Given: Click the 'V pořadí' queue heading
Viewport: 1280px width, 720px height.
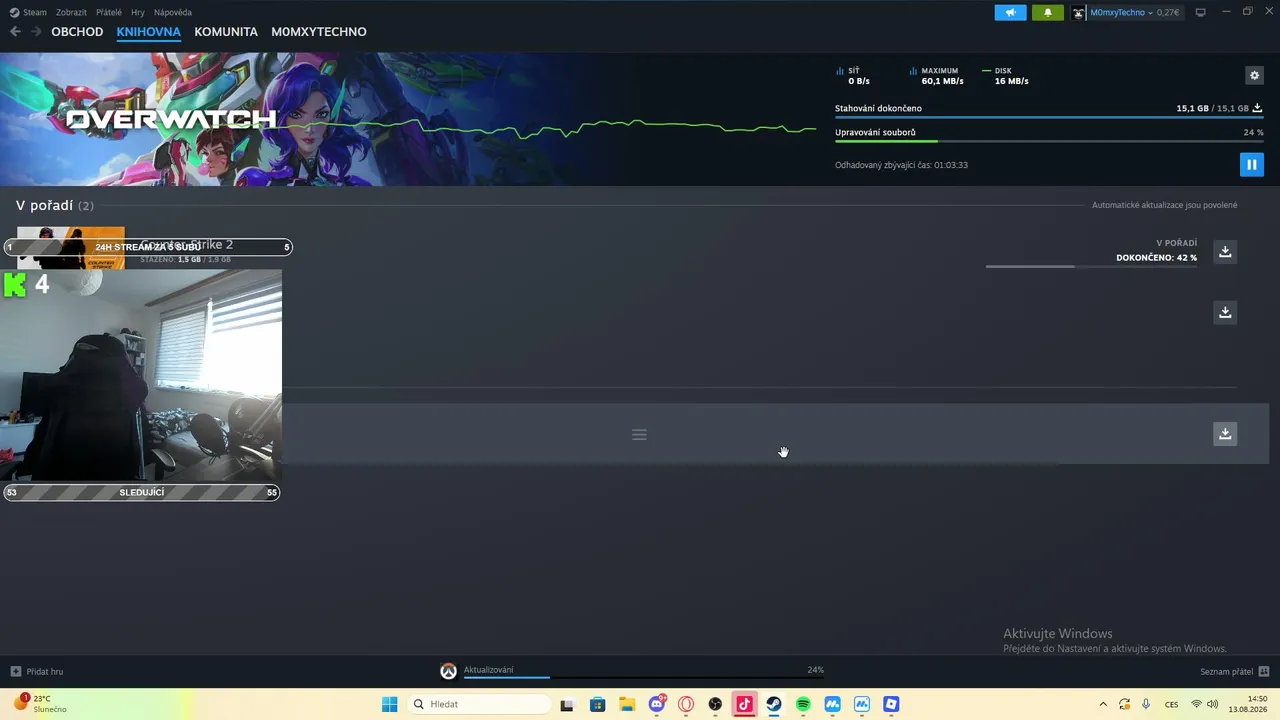Looking at the screenshot, I should [x=44, y=205].
